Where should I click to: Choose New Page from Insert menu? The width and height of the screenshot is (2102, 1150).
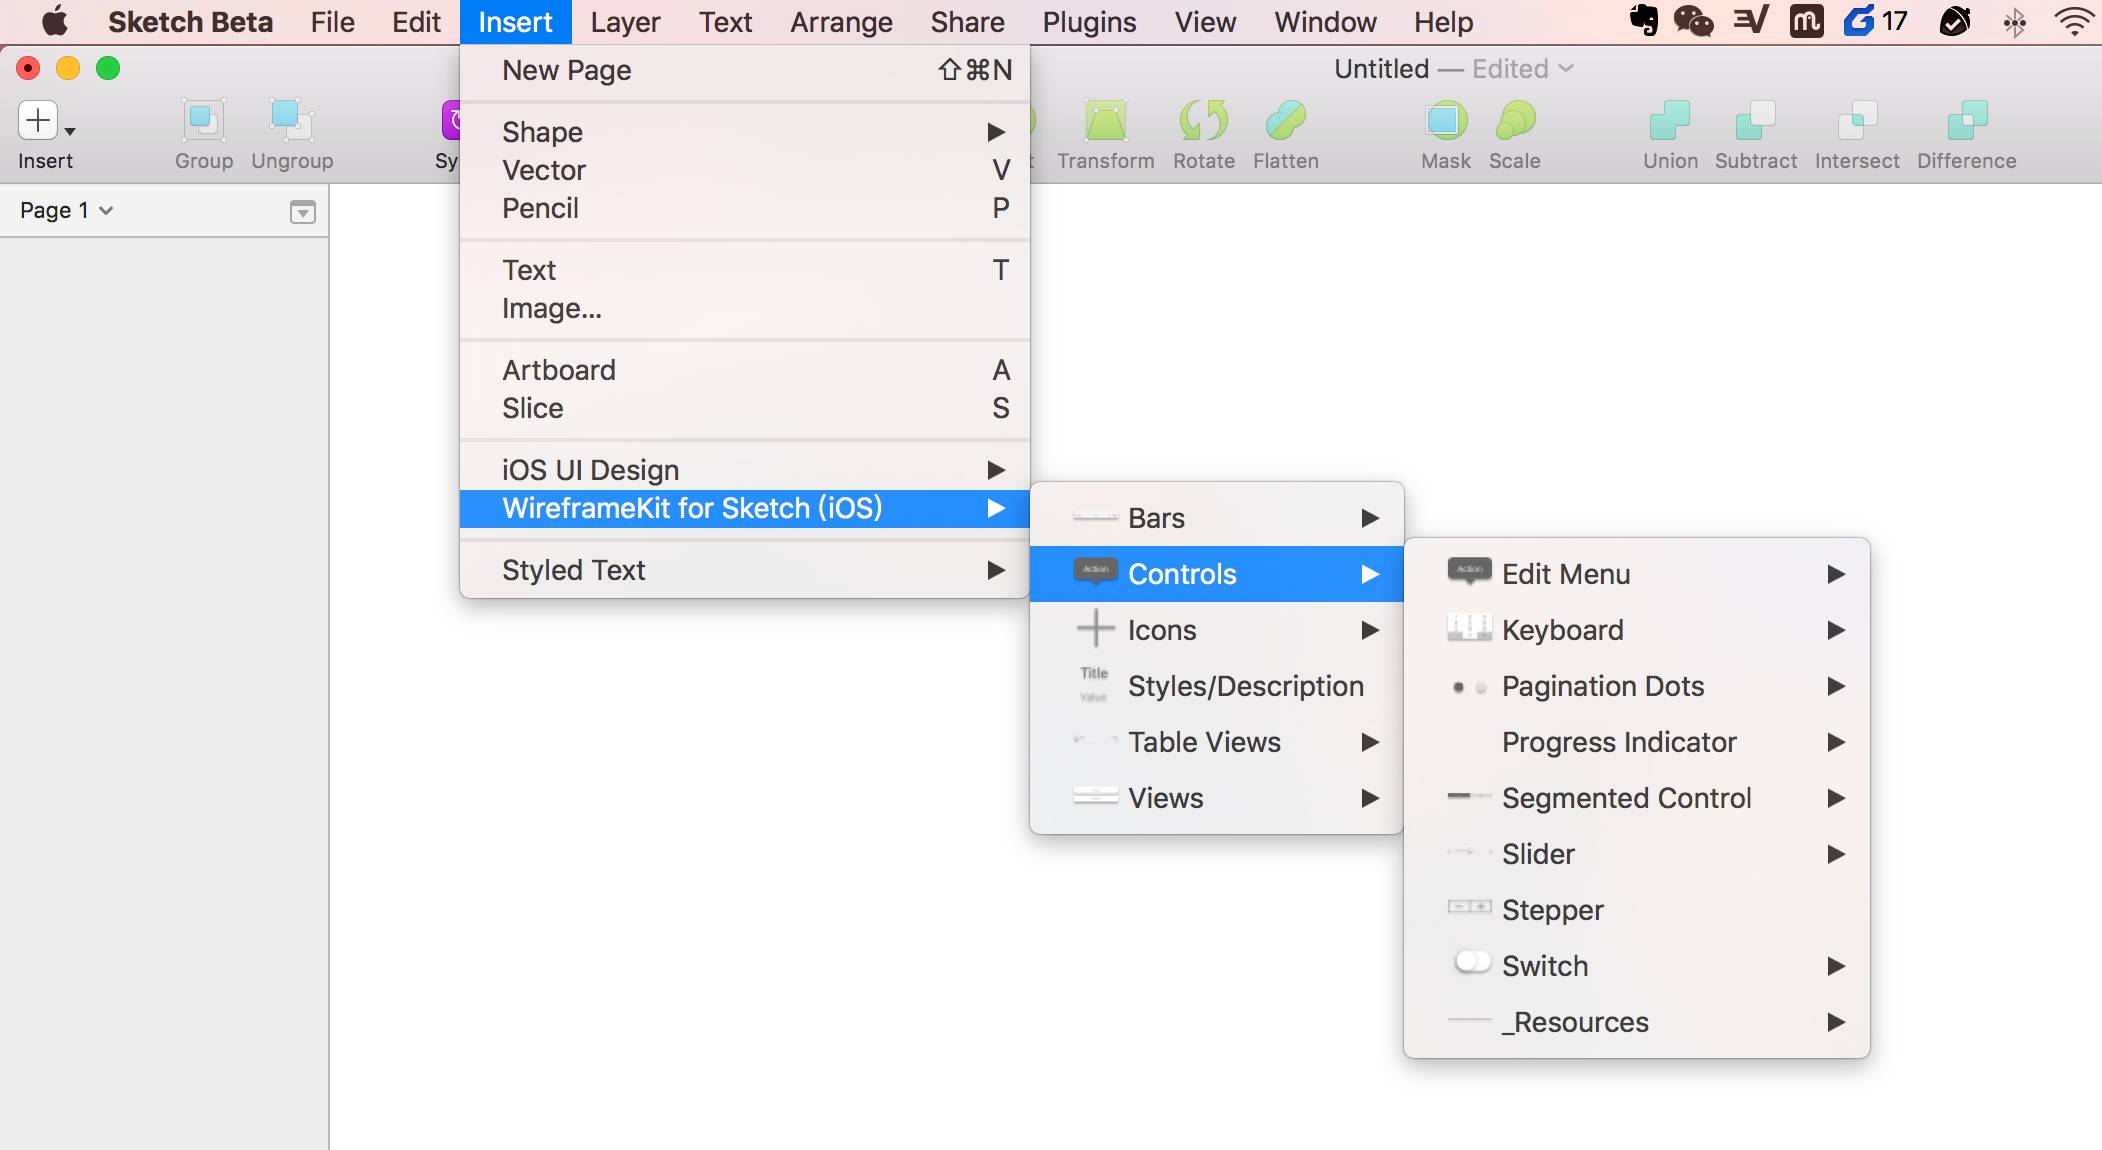745,70
